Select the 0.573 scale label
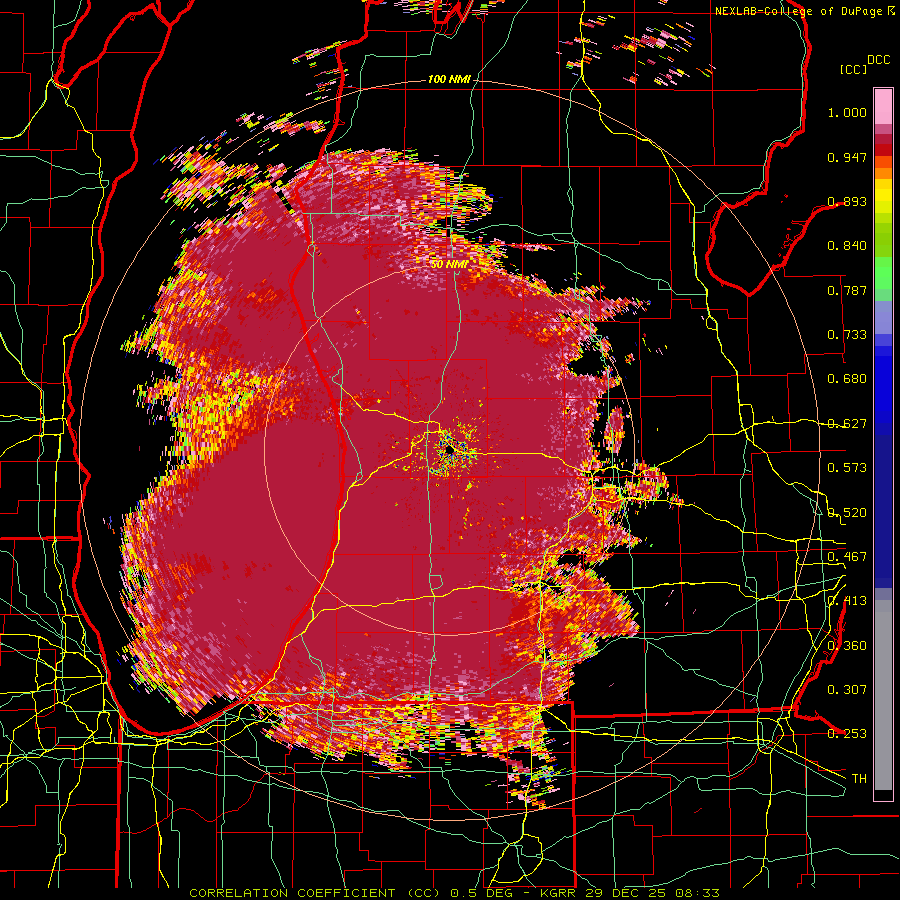This screenshot has height=900, width=900. pyautogui.click(x=847, y=468)
